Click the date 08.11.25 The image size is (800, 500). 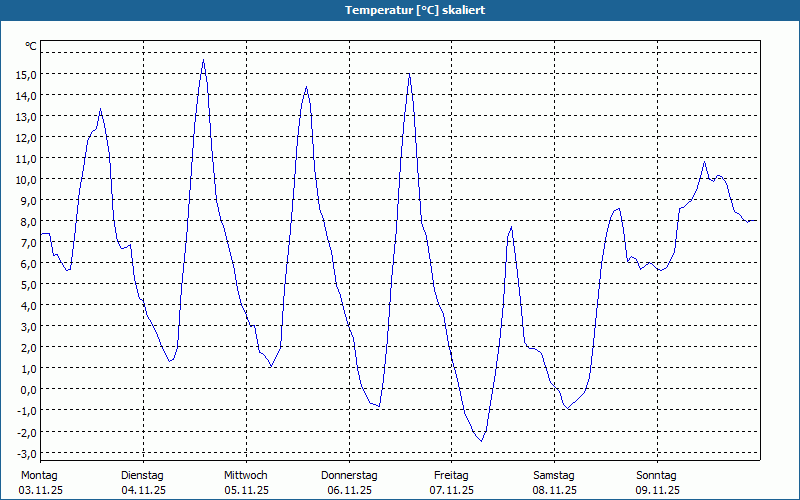555,491
